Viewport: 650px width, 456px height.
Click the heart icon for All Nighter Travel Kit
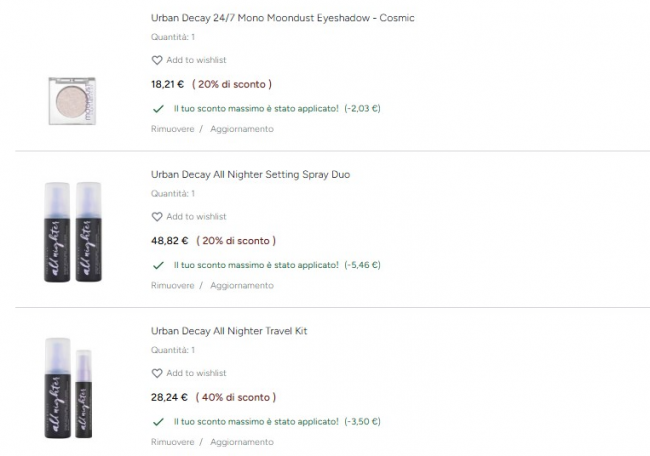(x=157, y=373)
